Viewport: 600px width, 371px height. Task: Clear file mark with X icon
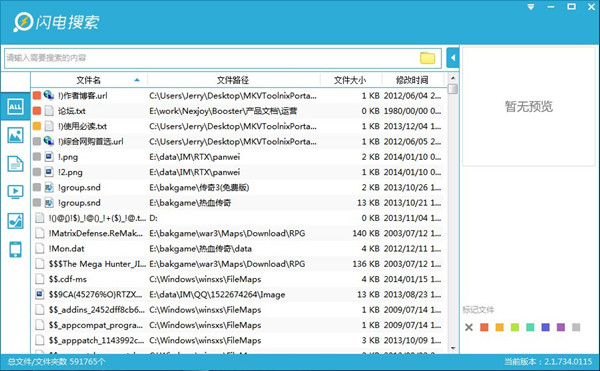tap(469, 327)
